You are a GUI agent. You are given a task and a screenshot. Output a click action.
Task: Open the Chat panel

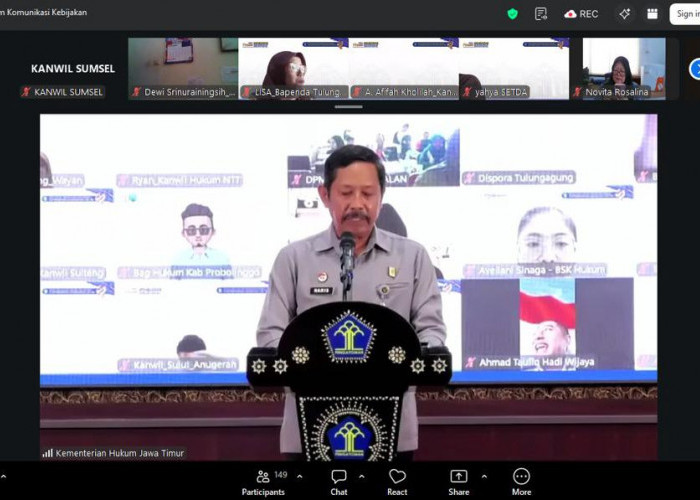[339, 483]
